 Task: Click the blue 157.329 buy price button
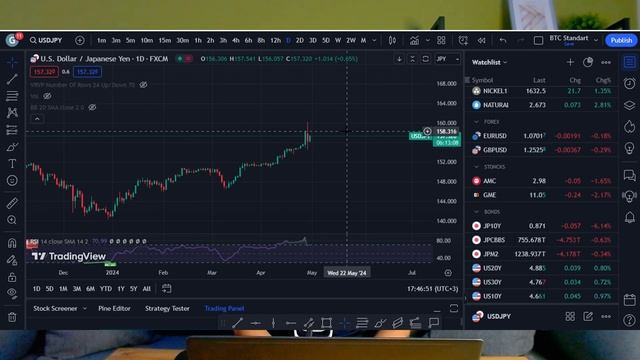coord(87,72)
